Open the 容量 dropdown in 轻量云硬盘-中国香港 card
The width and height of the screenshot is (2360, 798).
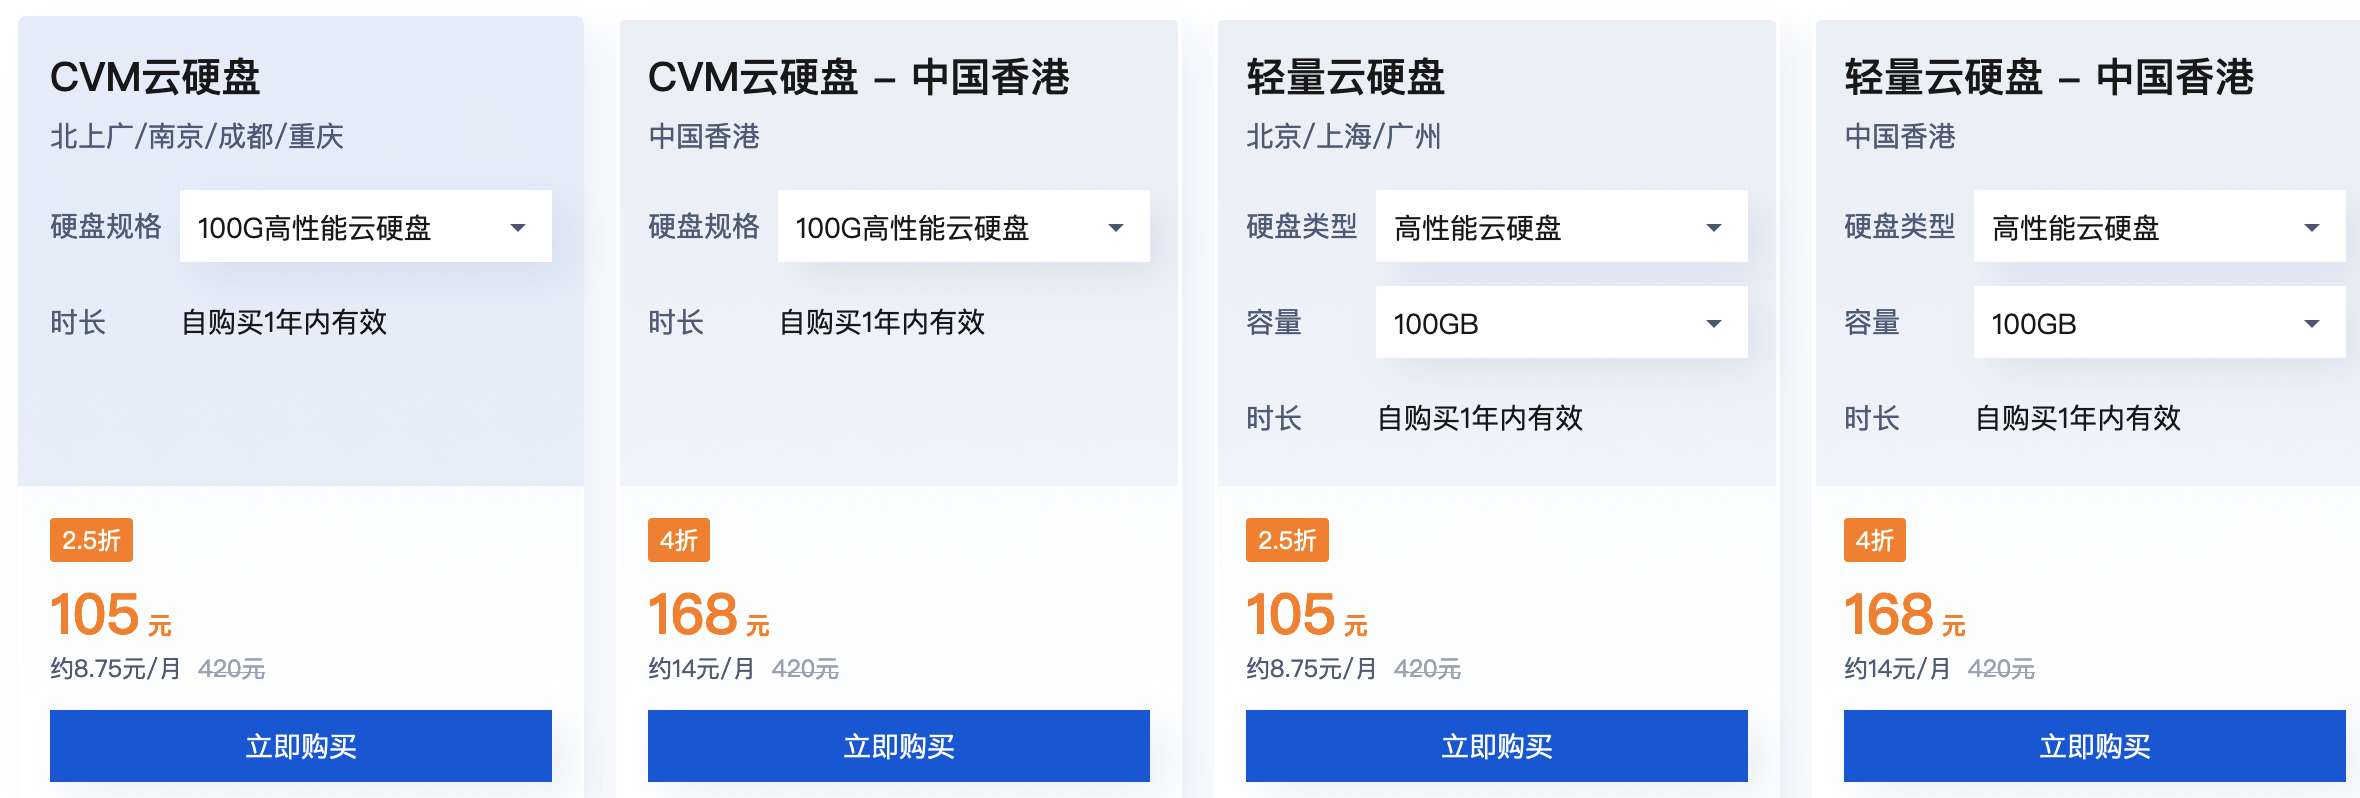tap(2157, 322)
